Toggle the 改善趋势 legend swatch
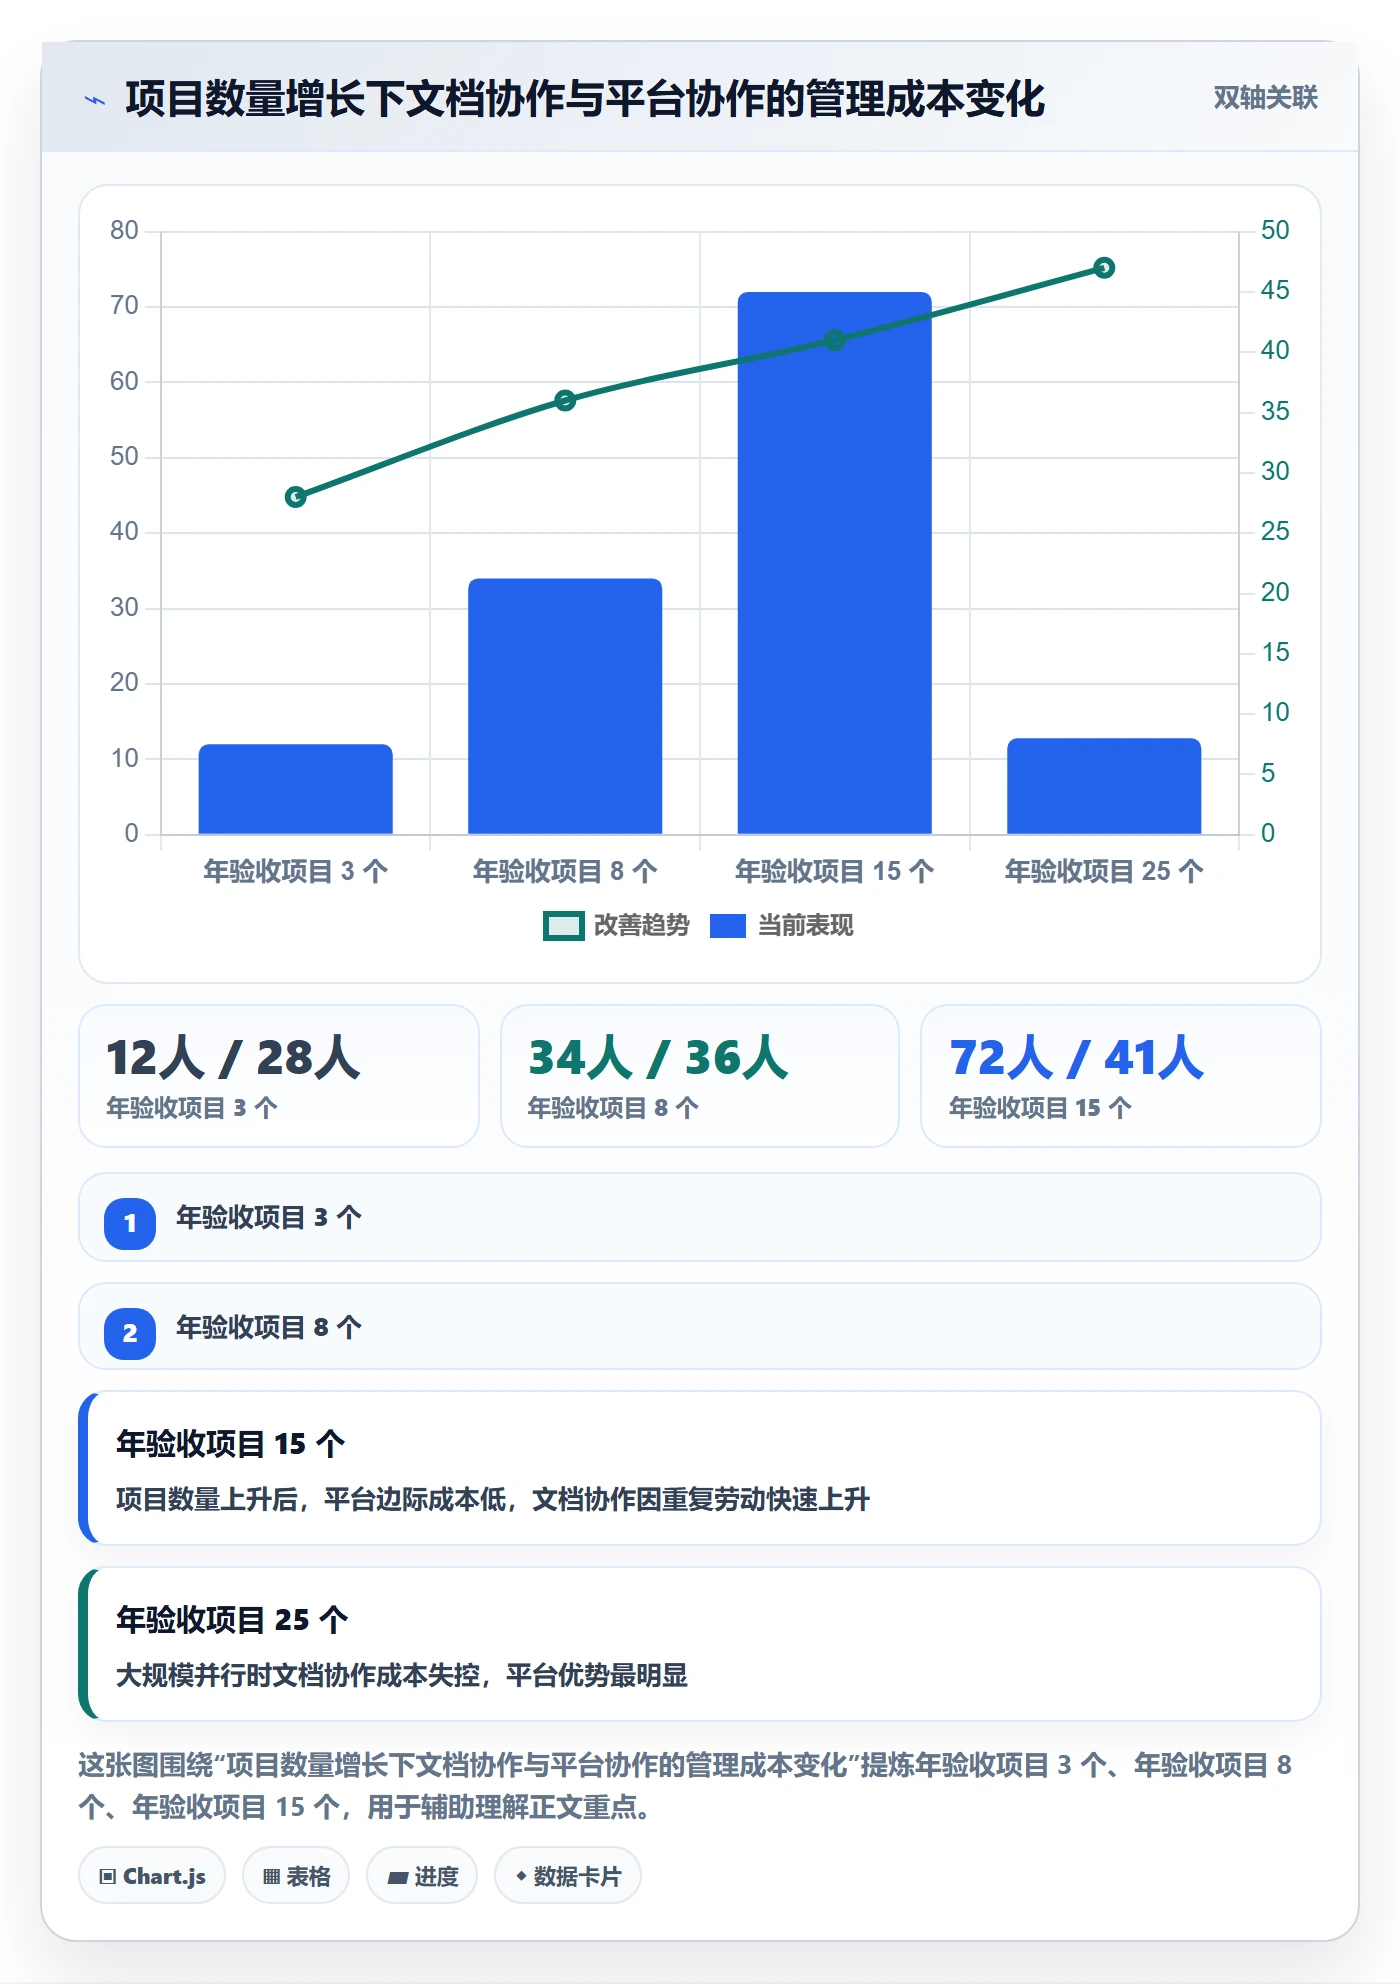Screen dimensions: 1400x1984 coord(563,926)
